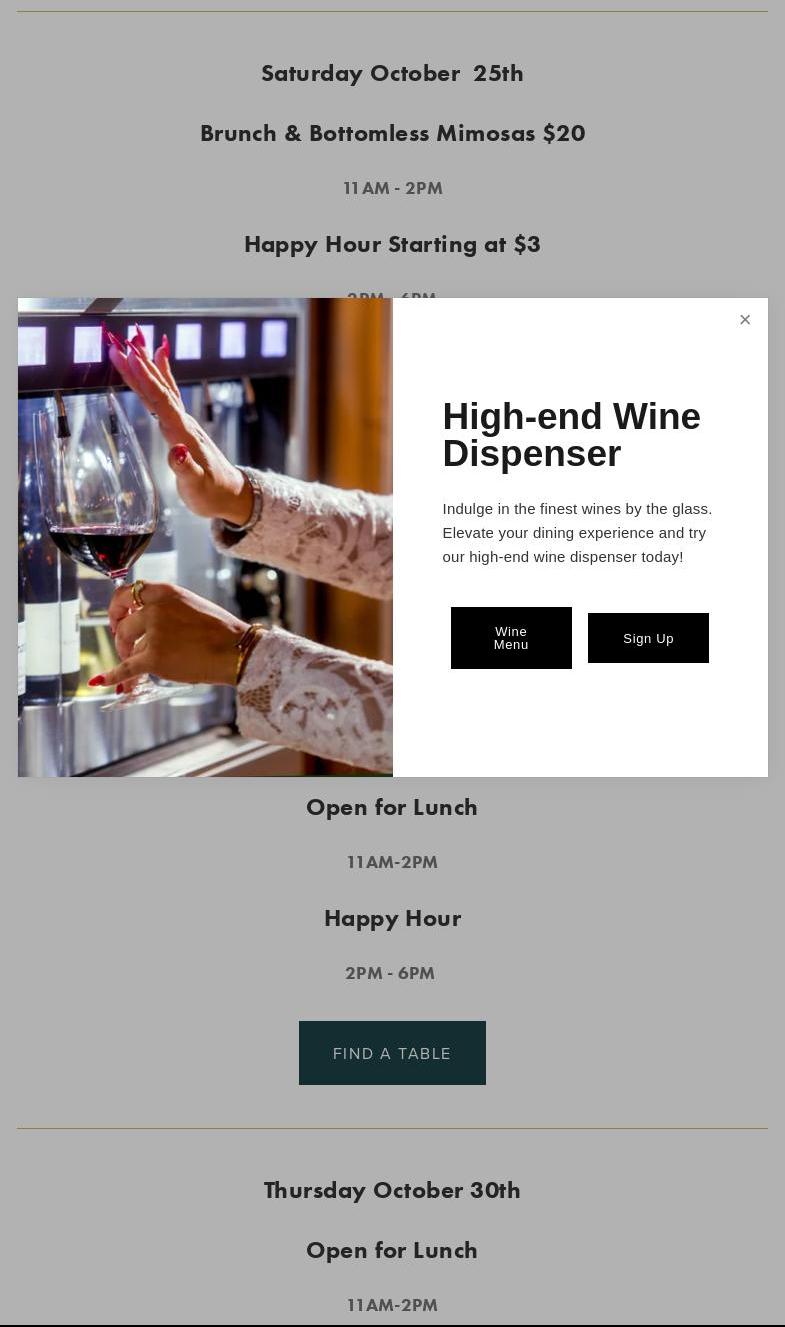
Task: Click the wine dispenser photo in popup
Action: [205, 537]
